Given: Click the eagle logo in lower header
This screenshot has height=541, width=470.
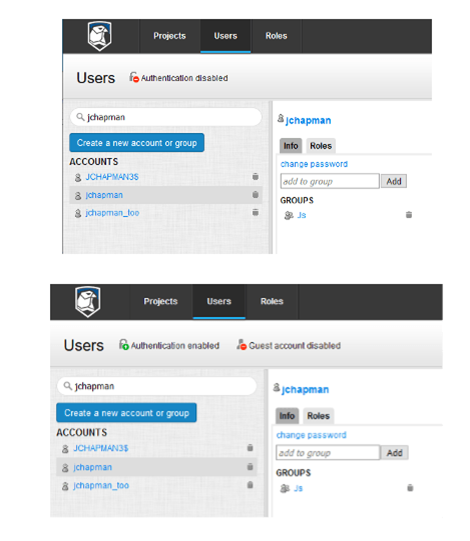Looking at the screenshot, I should pos(88,302).
